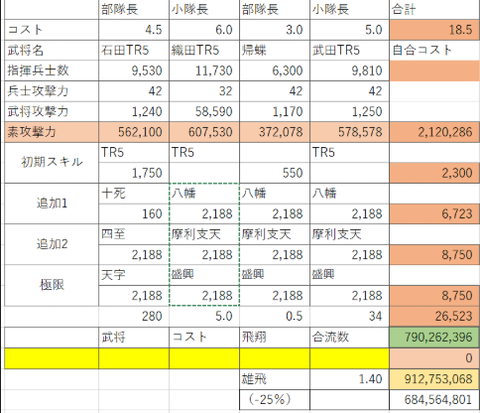Click the green 790,262,396 result cell
480x413 pixels.
pyautogui.click(x=435, y=337)
